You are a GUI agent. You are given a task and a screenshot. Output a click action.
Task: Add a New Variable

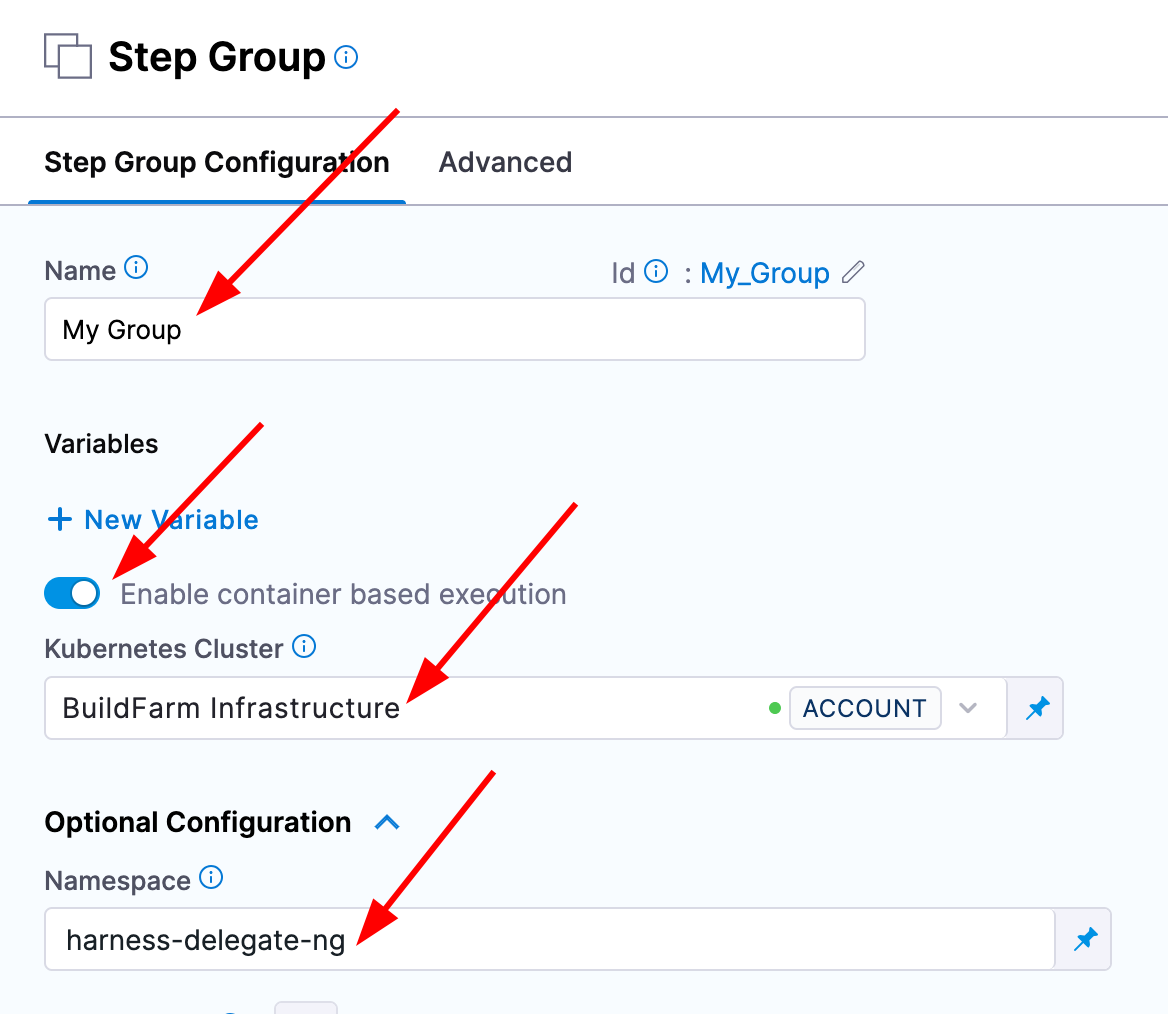pyautogui.click(x=152, y=520)
